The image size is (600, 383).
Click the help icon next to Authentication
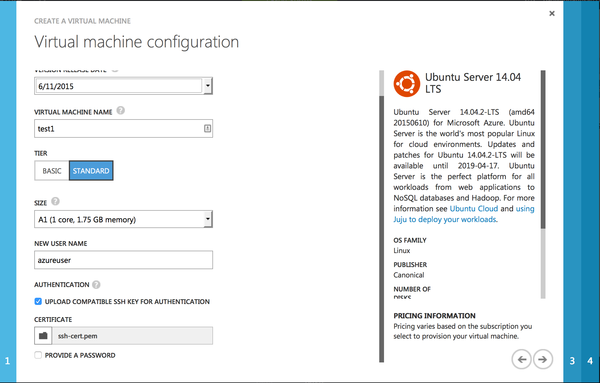click(x=96, y=285)
